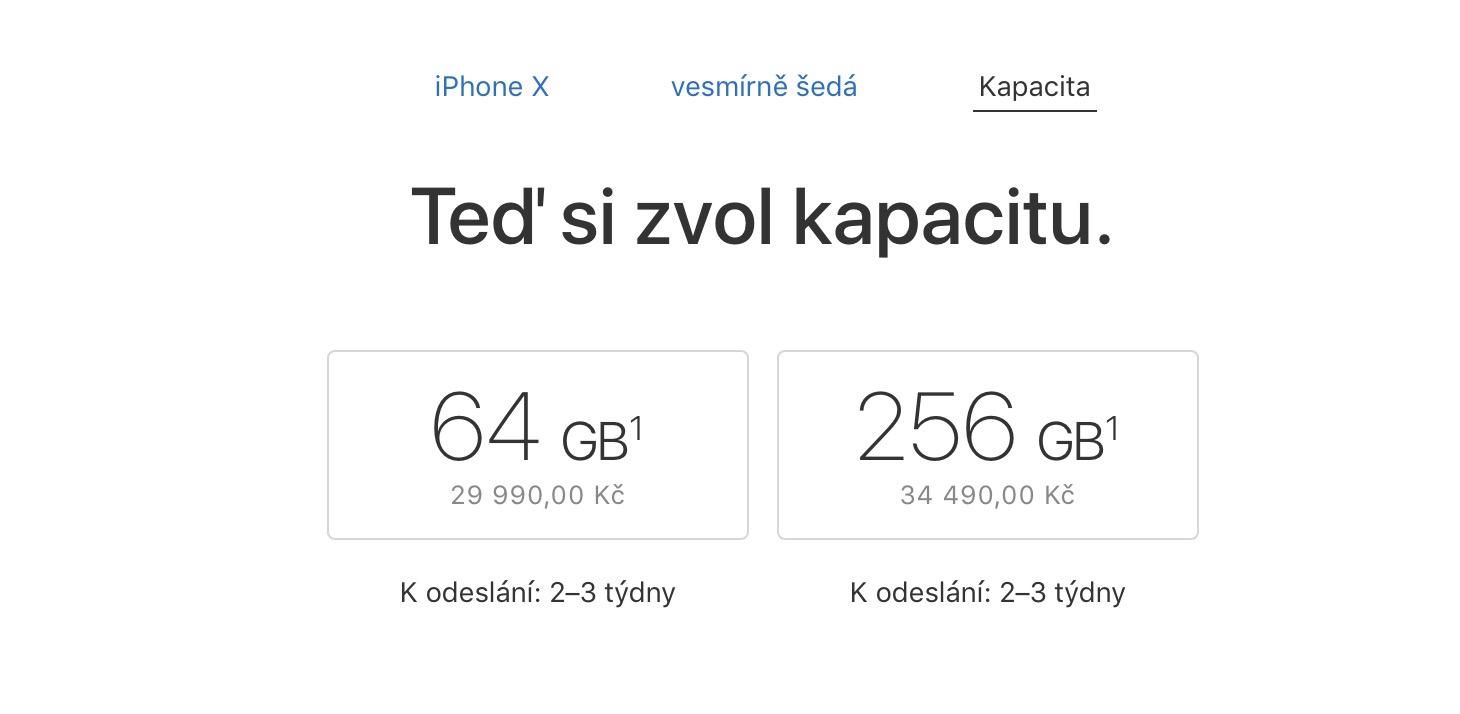Click the GB label in the 256 box
This screenshot has height=714, width=1460.
[1070, 441]
